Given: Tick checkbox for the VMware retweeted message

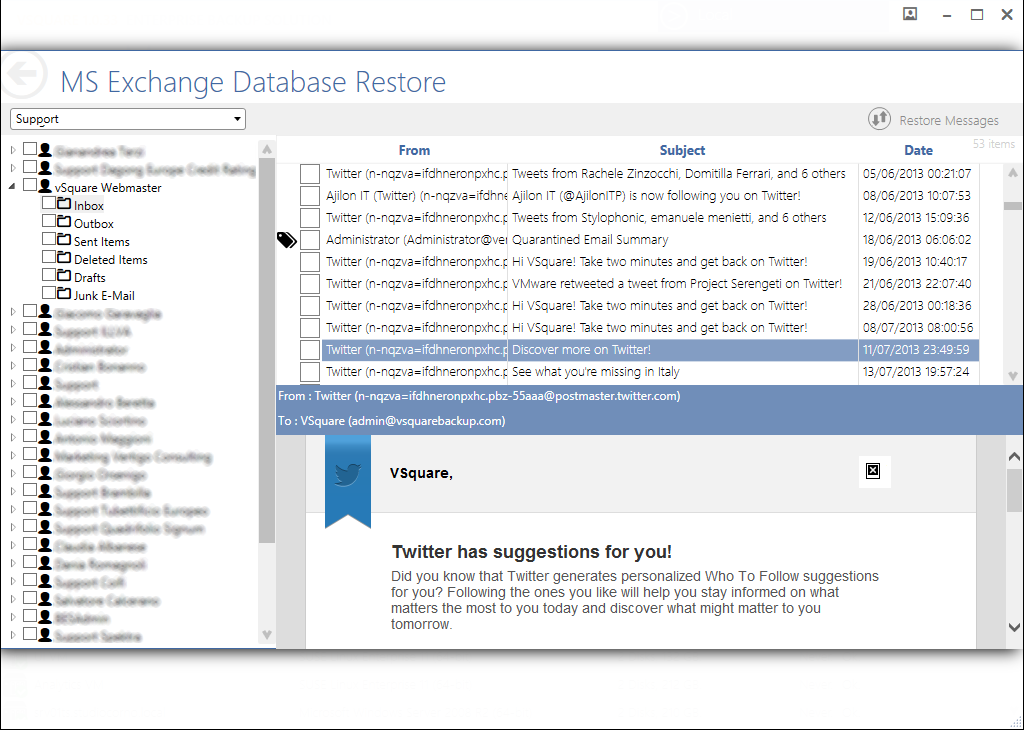Looking at the screenshot, I should 310,283.
